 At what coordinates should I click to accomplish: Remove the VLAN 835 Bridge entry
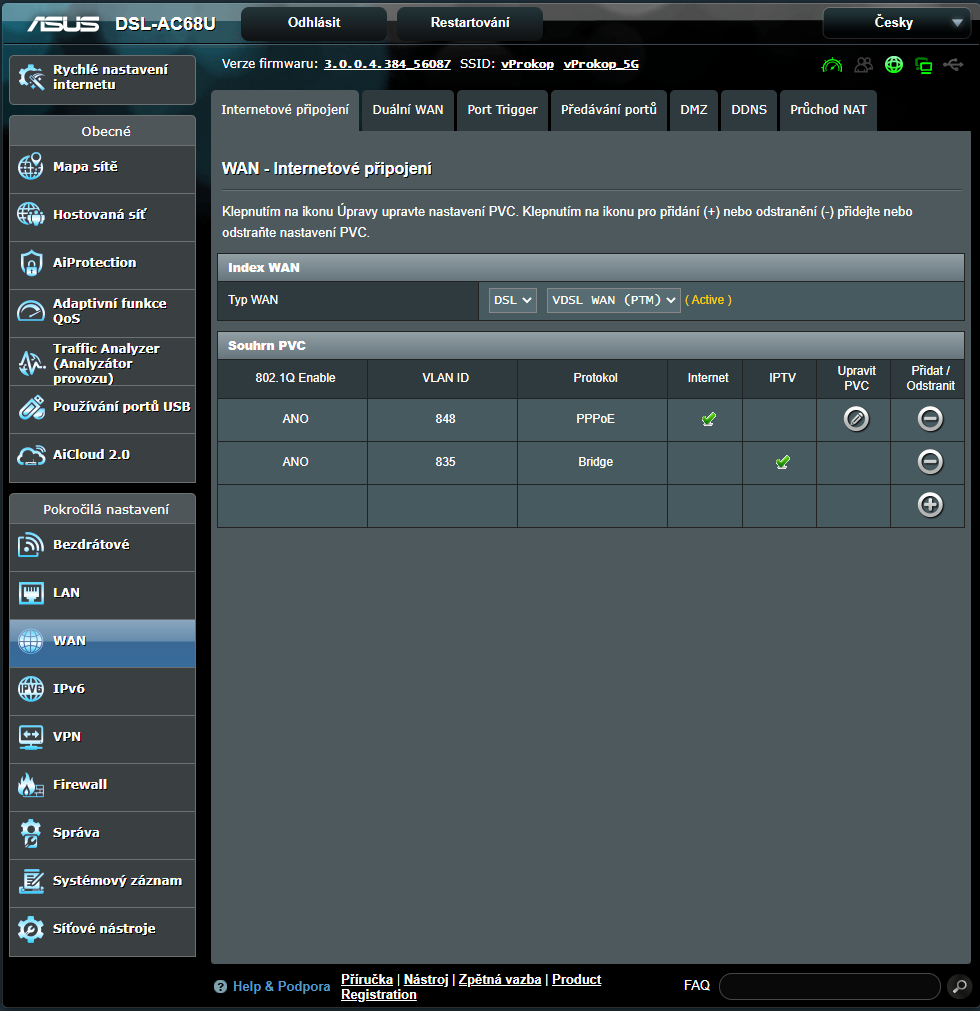[x=930, y=462]
